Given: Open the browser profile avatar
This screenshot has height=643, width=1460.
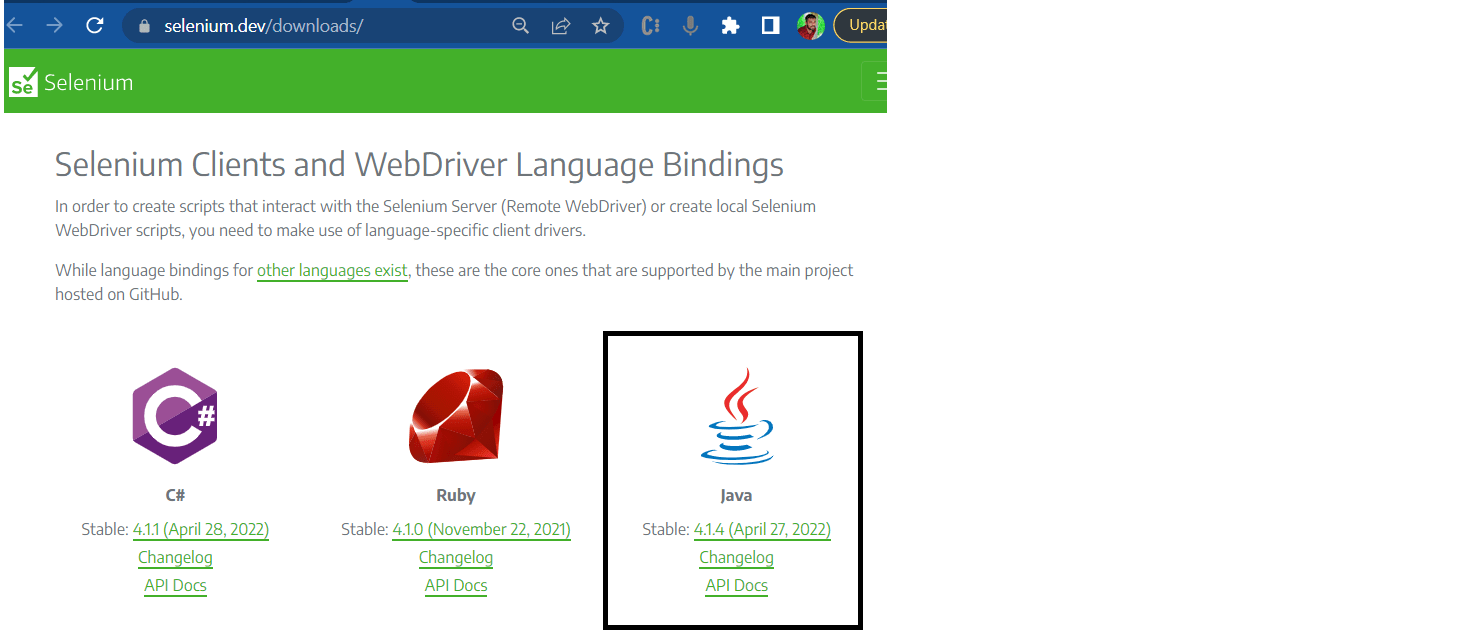Looking at the screenshot, I should tap(810, 25).
